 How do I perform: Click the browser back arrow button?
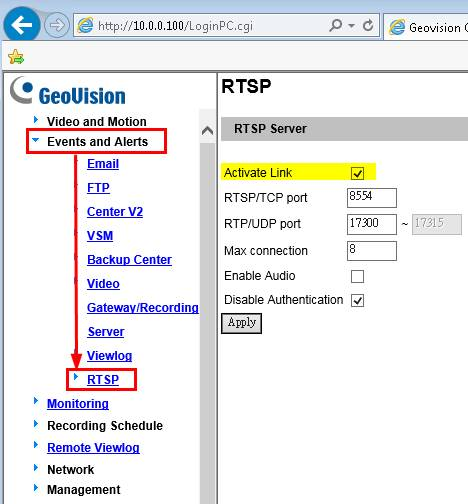pyautogui.click(x=21, y=24)
